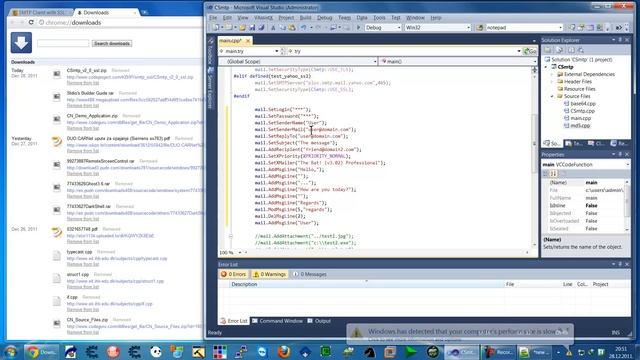Click Chrome reload button
The width and height of the screenshot is (640, 360).
click(x=31, y=22)
